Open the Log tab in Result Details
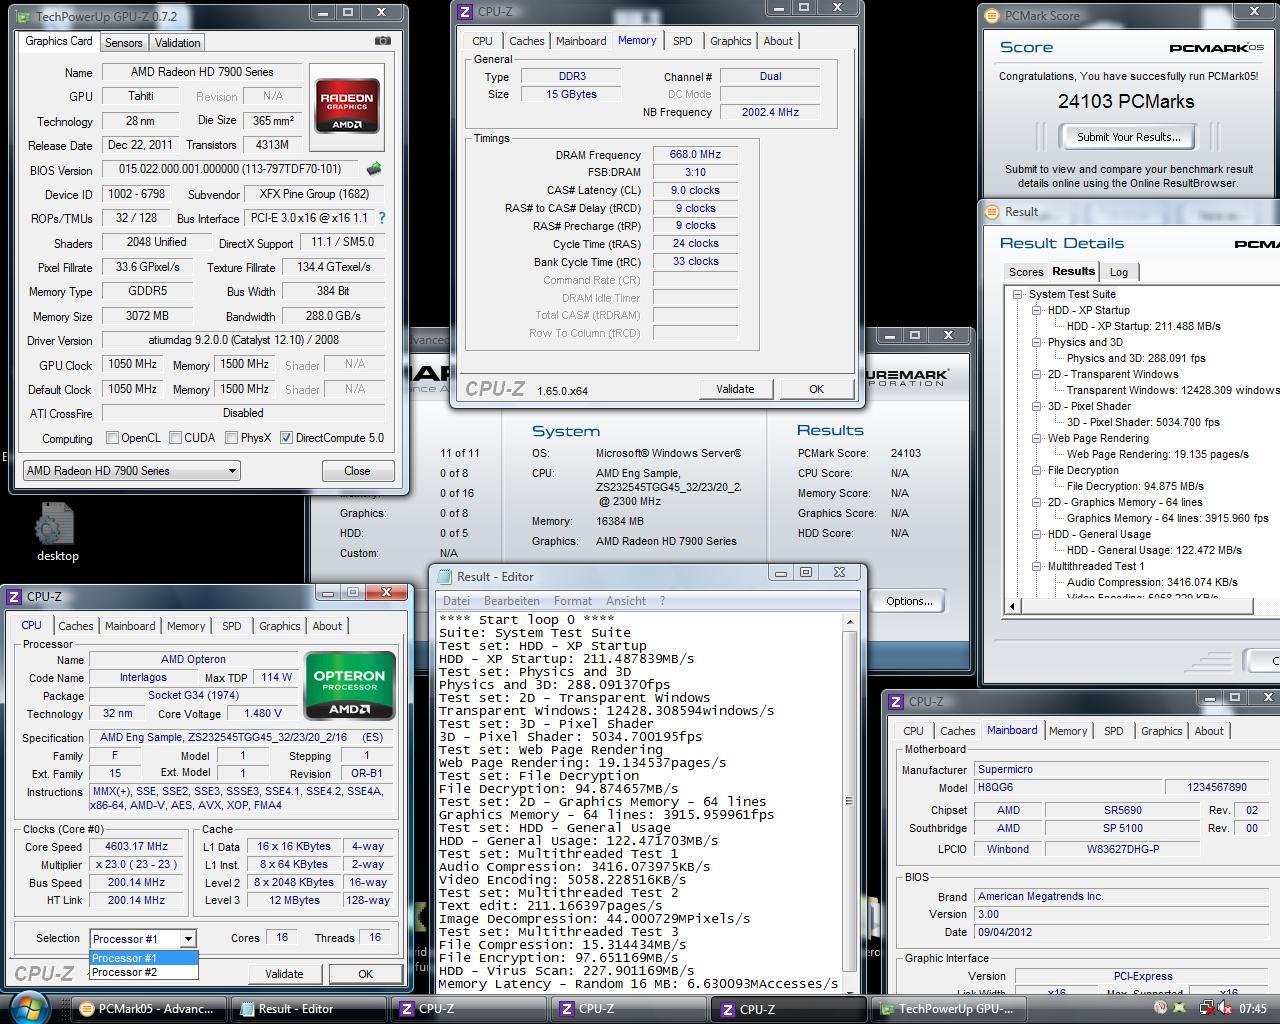 1119,272
